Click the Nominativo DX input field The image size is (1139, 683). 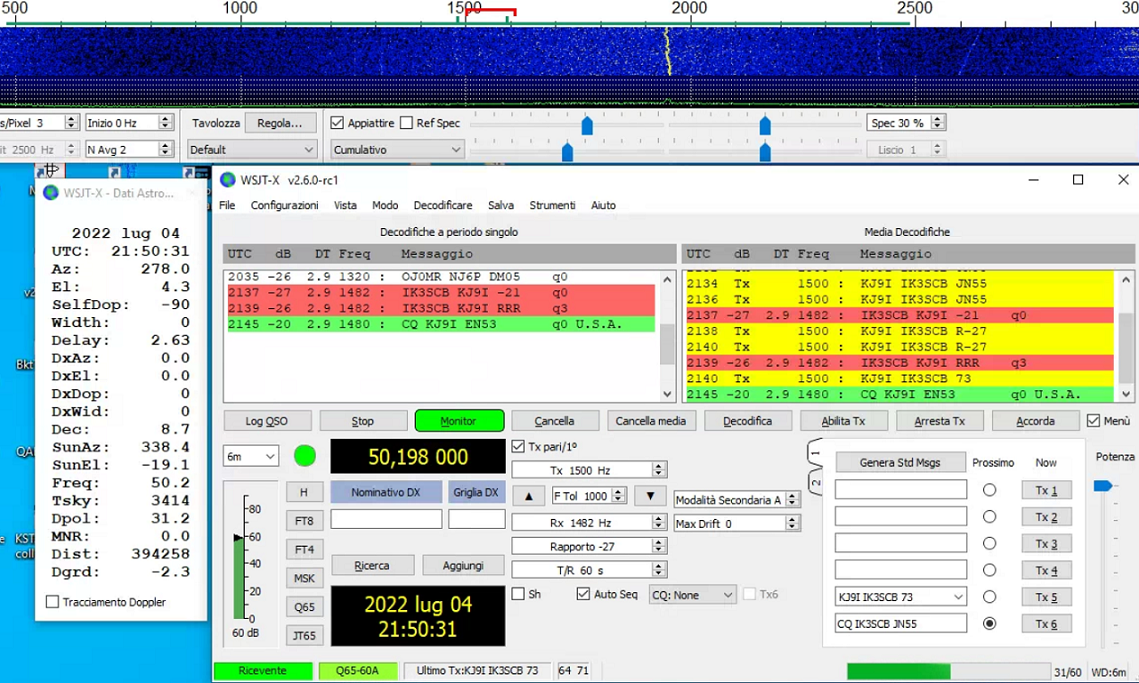coord(386,519)
